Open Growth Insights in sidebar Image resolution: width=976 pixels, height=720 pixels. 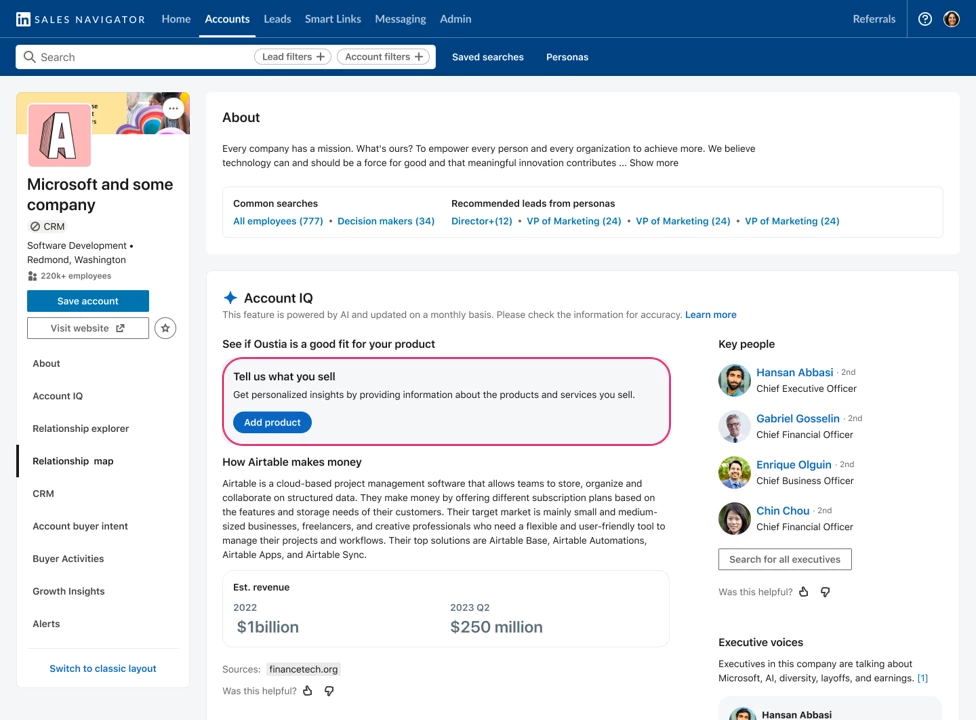point(68,591)
